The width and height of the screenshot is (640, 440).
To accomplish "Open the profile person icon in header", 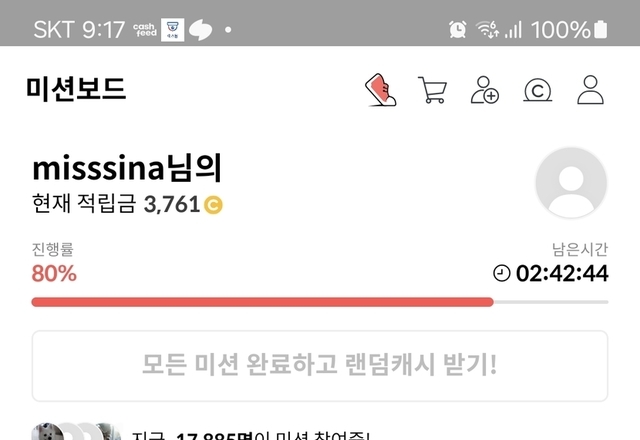I will [x=590, y=90].
